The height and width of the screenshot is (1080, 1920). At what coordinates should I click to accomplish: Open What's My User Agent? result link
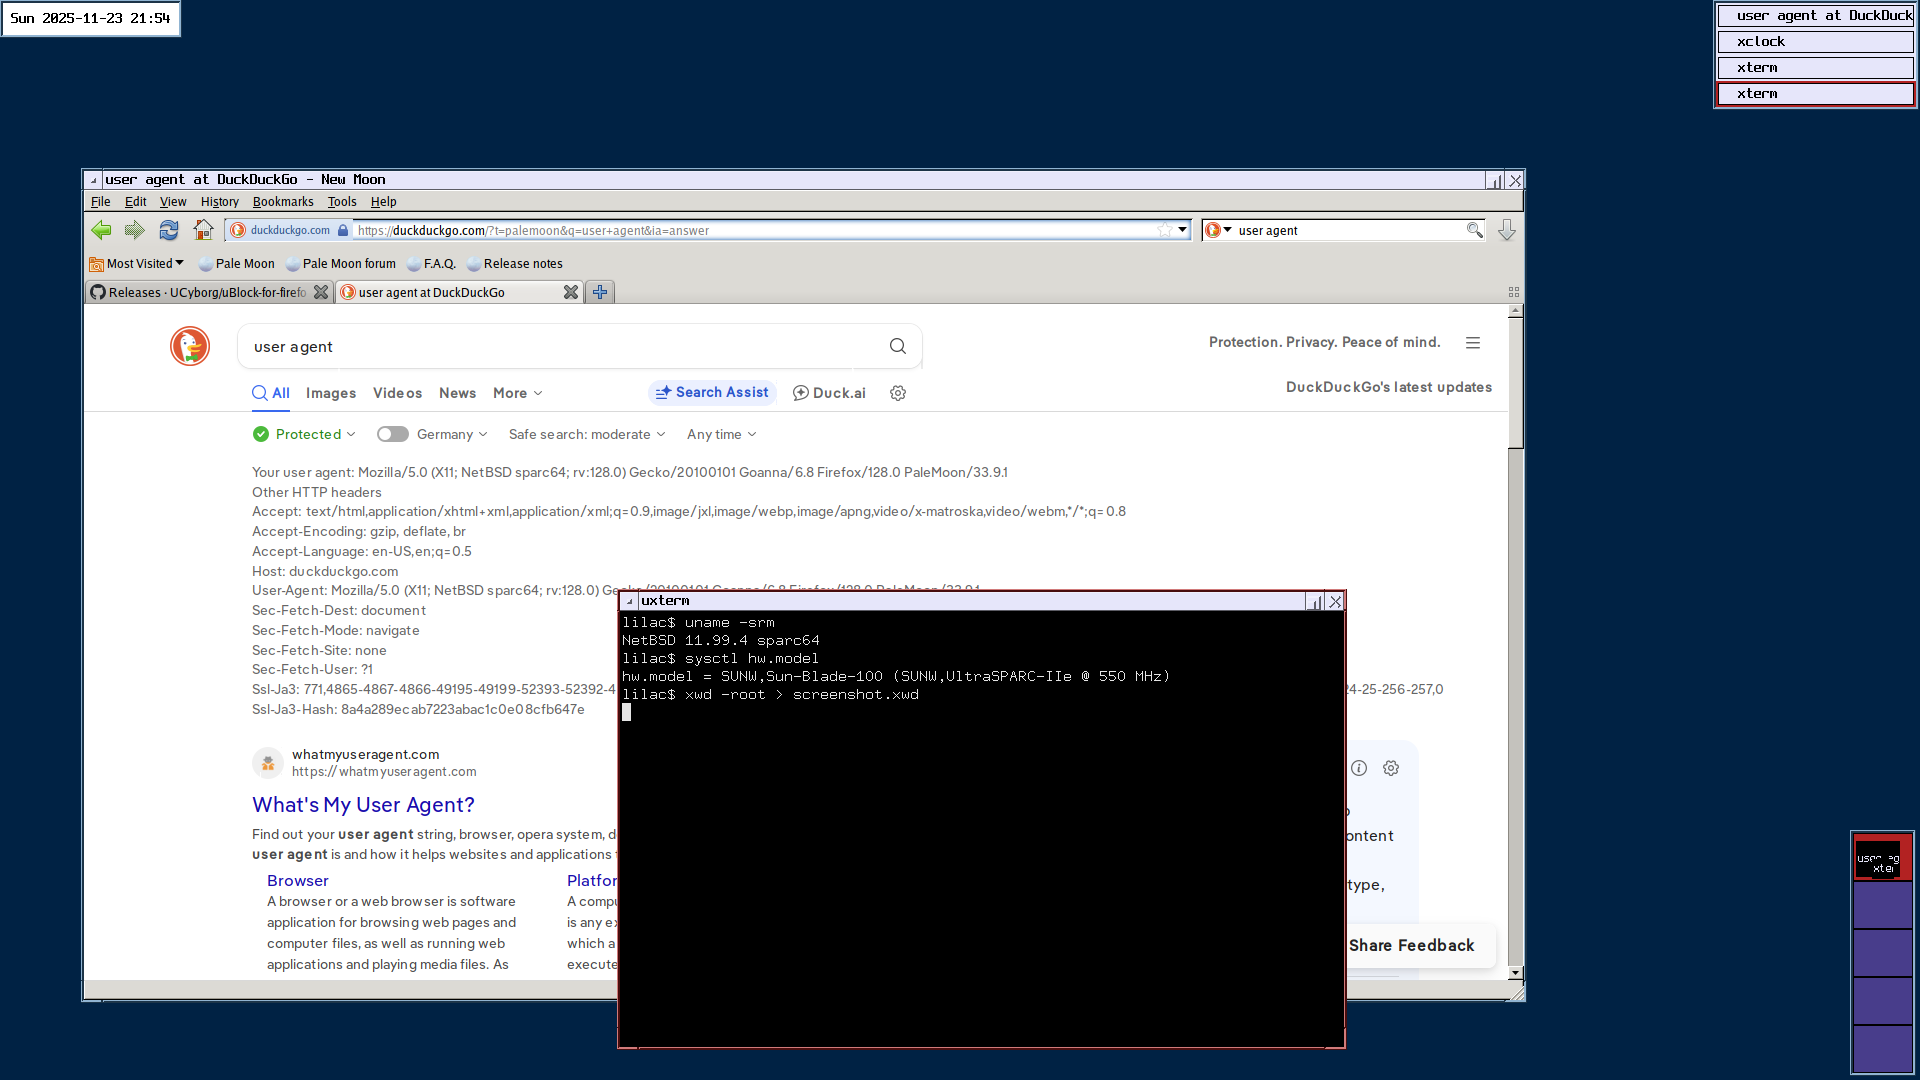[363, 805]
